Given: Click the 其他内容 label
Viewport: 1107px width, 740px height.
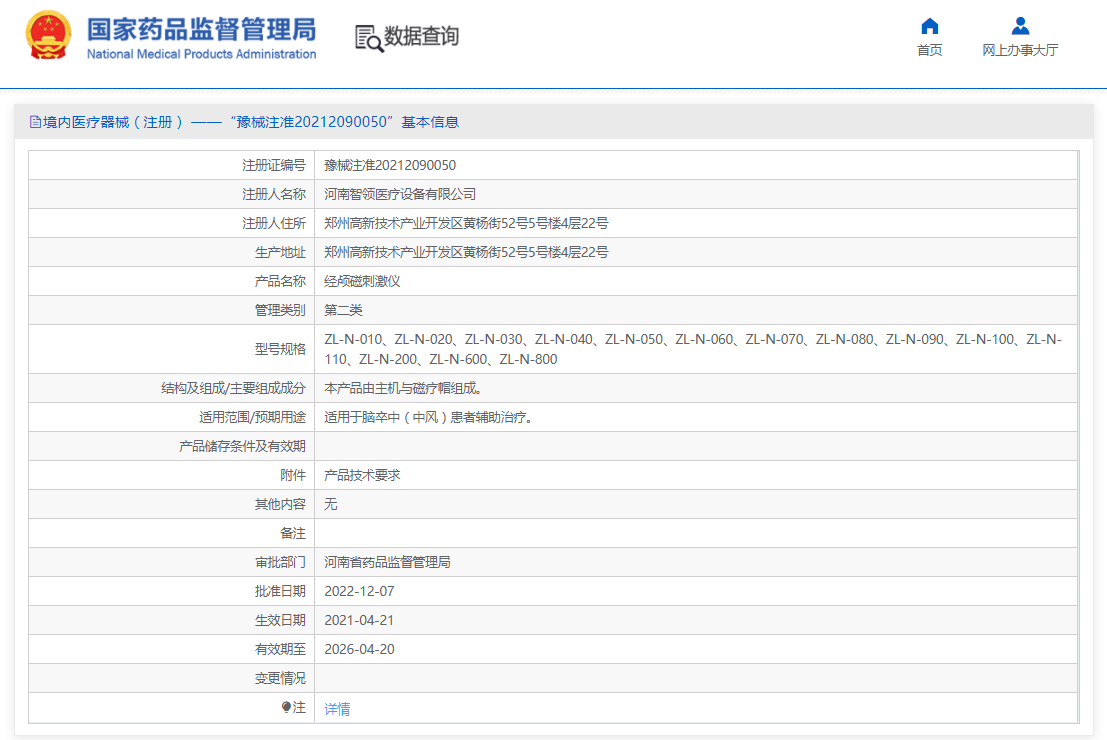Looking at the screenshot, I should (x=280, y=504).
